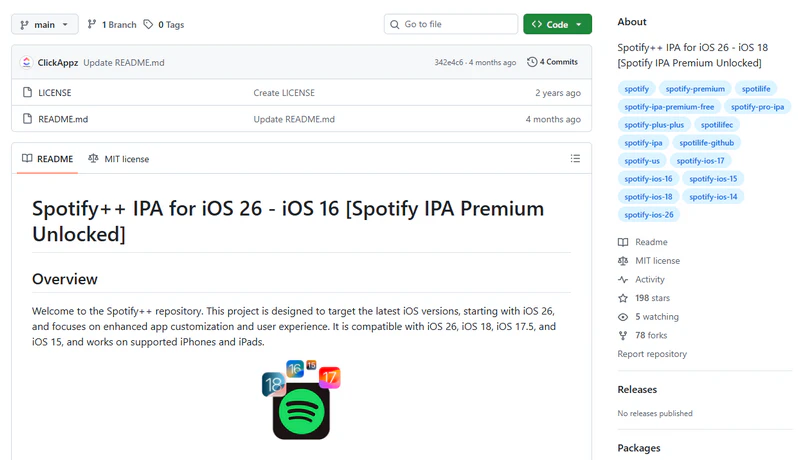Open the main branch dropdown
This screenshot has width=798, height=460.
pos(45,24)
